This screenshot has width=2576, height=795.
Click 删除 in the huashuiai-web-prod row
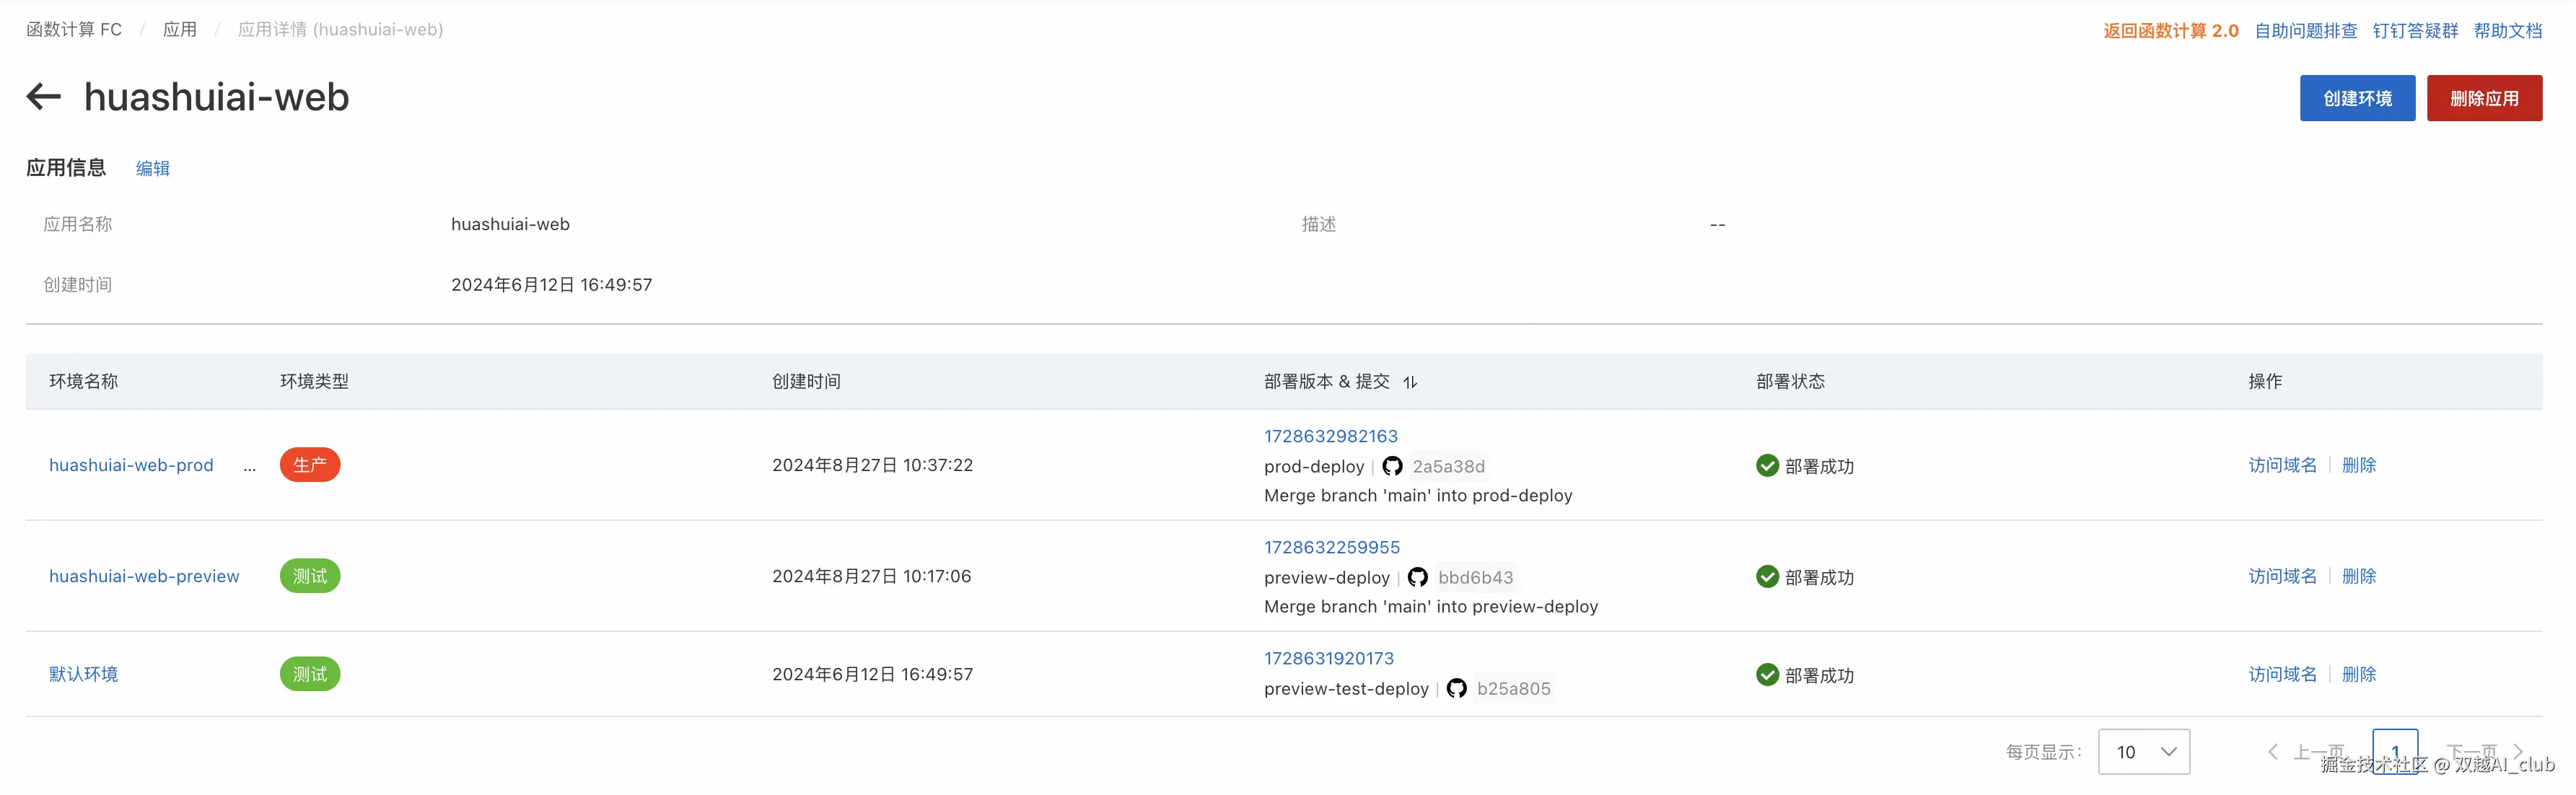point(2358,465)
